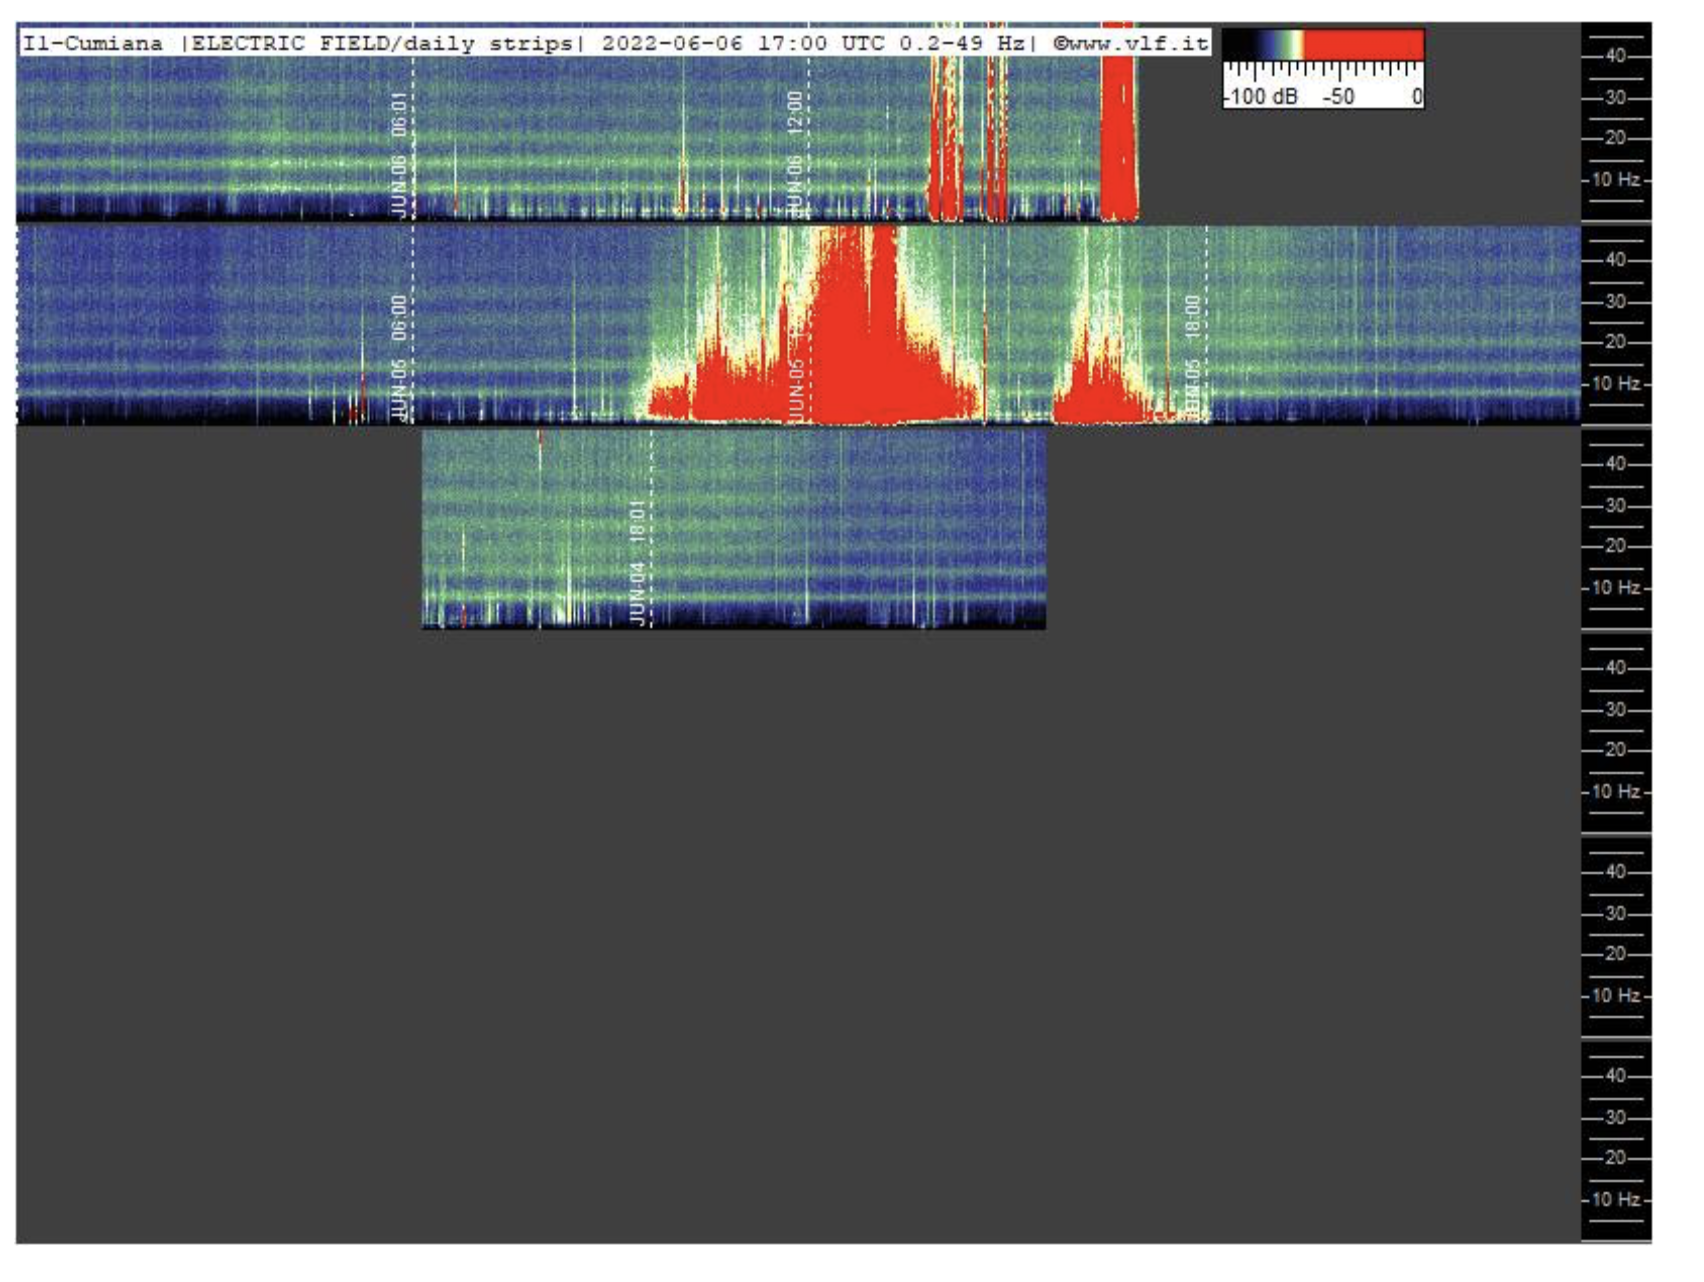The image size is (1704, 1282).
Task: Click the "40" axis label of the JUN-06 strip
Action: click(x=1616, y=56)
